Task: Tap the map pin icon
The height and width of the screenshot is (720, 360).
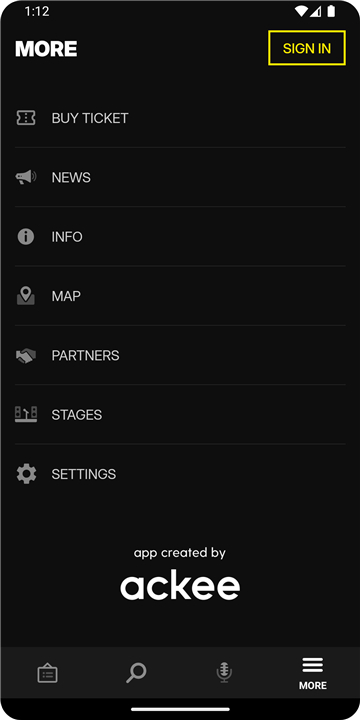Action: [x=26, y=296]
